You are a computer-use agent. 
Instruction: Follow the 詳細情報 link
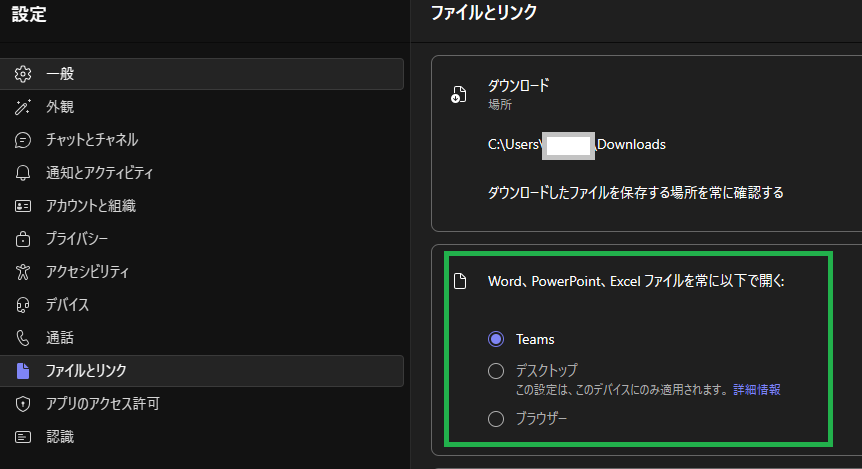pos(756,390)
